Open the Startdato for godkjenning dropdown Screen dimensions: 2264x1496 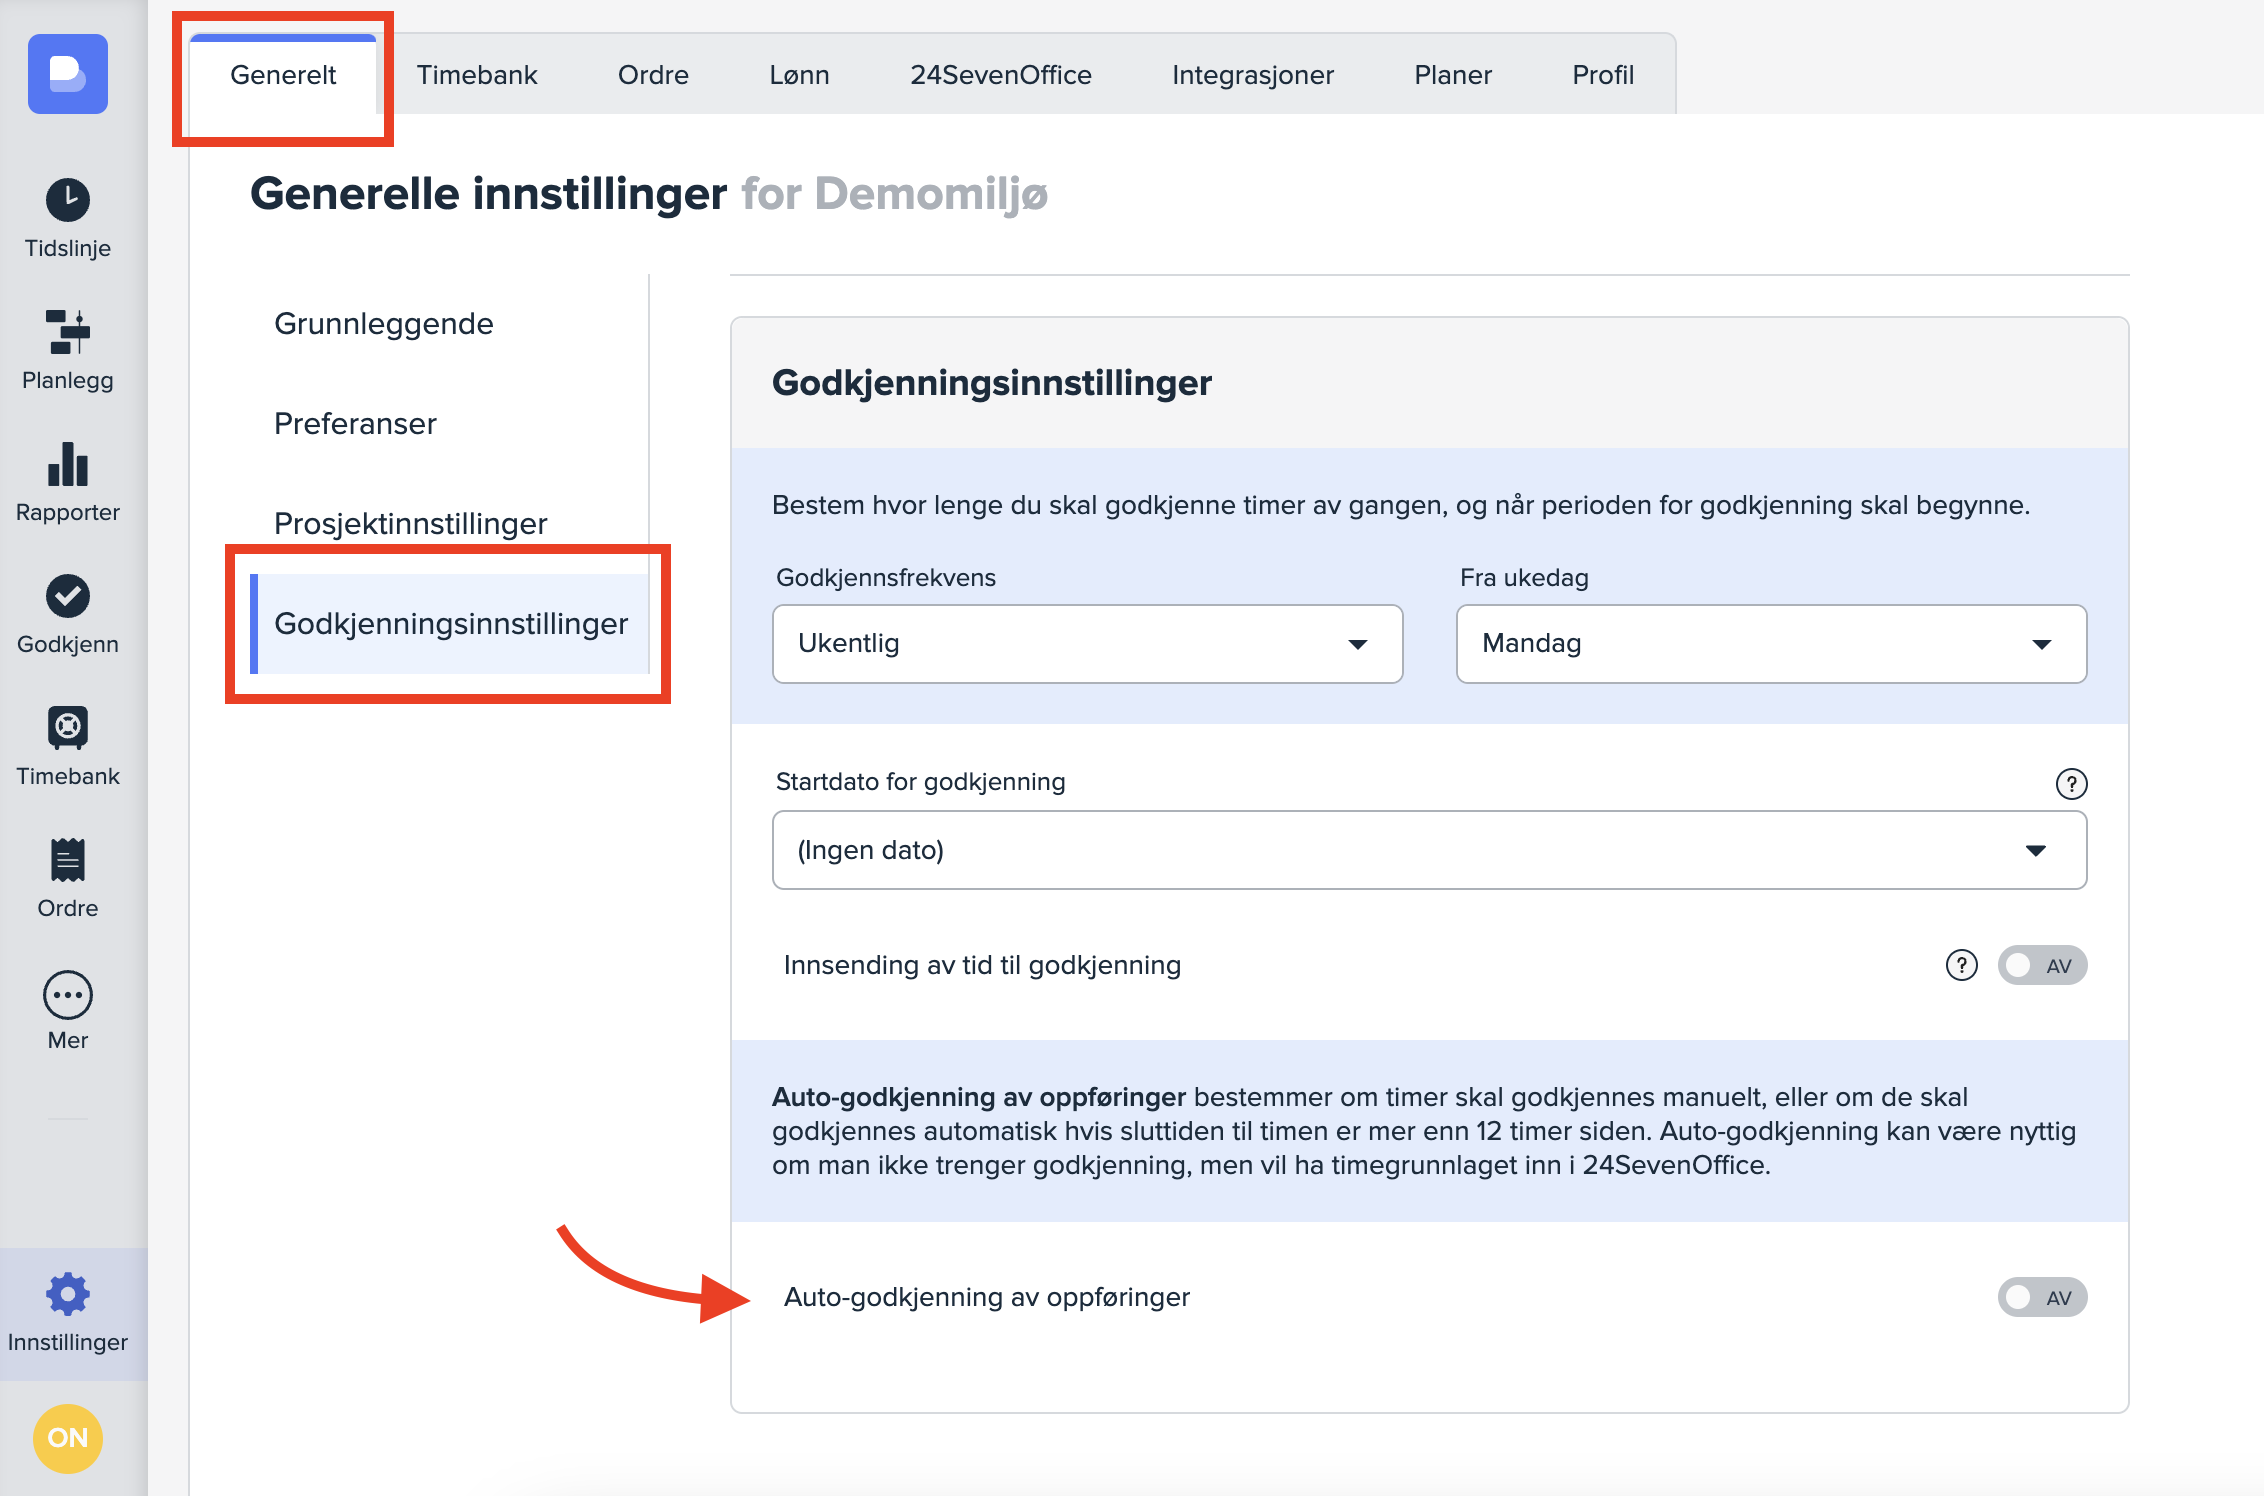coord(1428,850)
